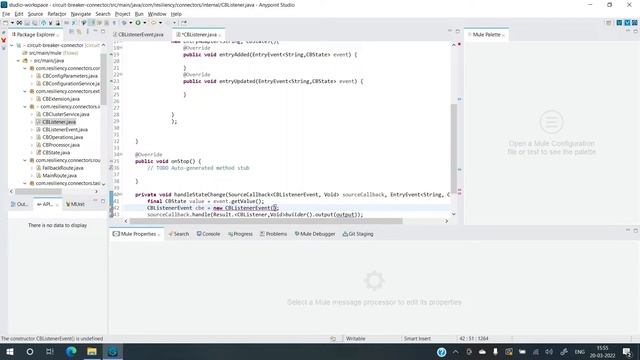Collapse the circuit-breaker-connector project node
640x360 pixels.
12,45
